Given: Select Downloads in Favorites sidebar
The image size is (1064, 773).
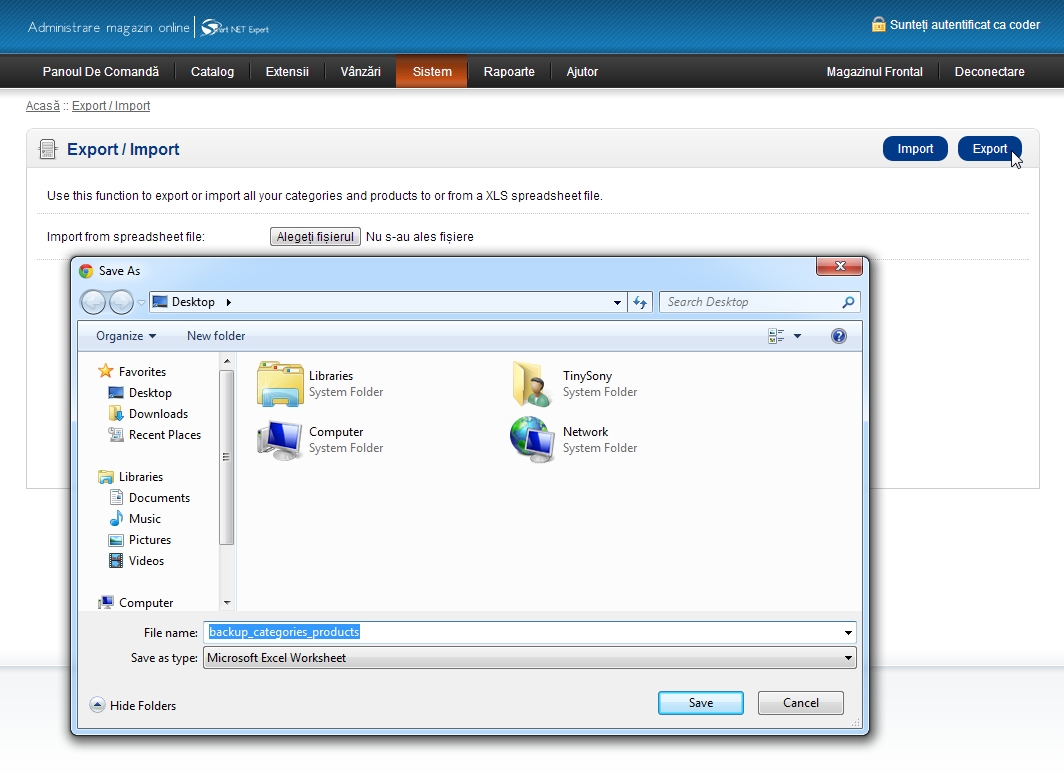Looking at the screenshot, I should coord(158,414).
